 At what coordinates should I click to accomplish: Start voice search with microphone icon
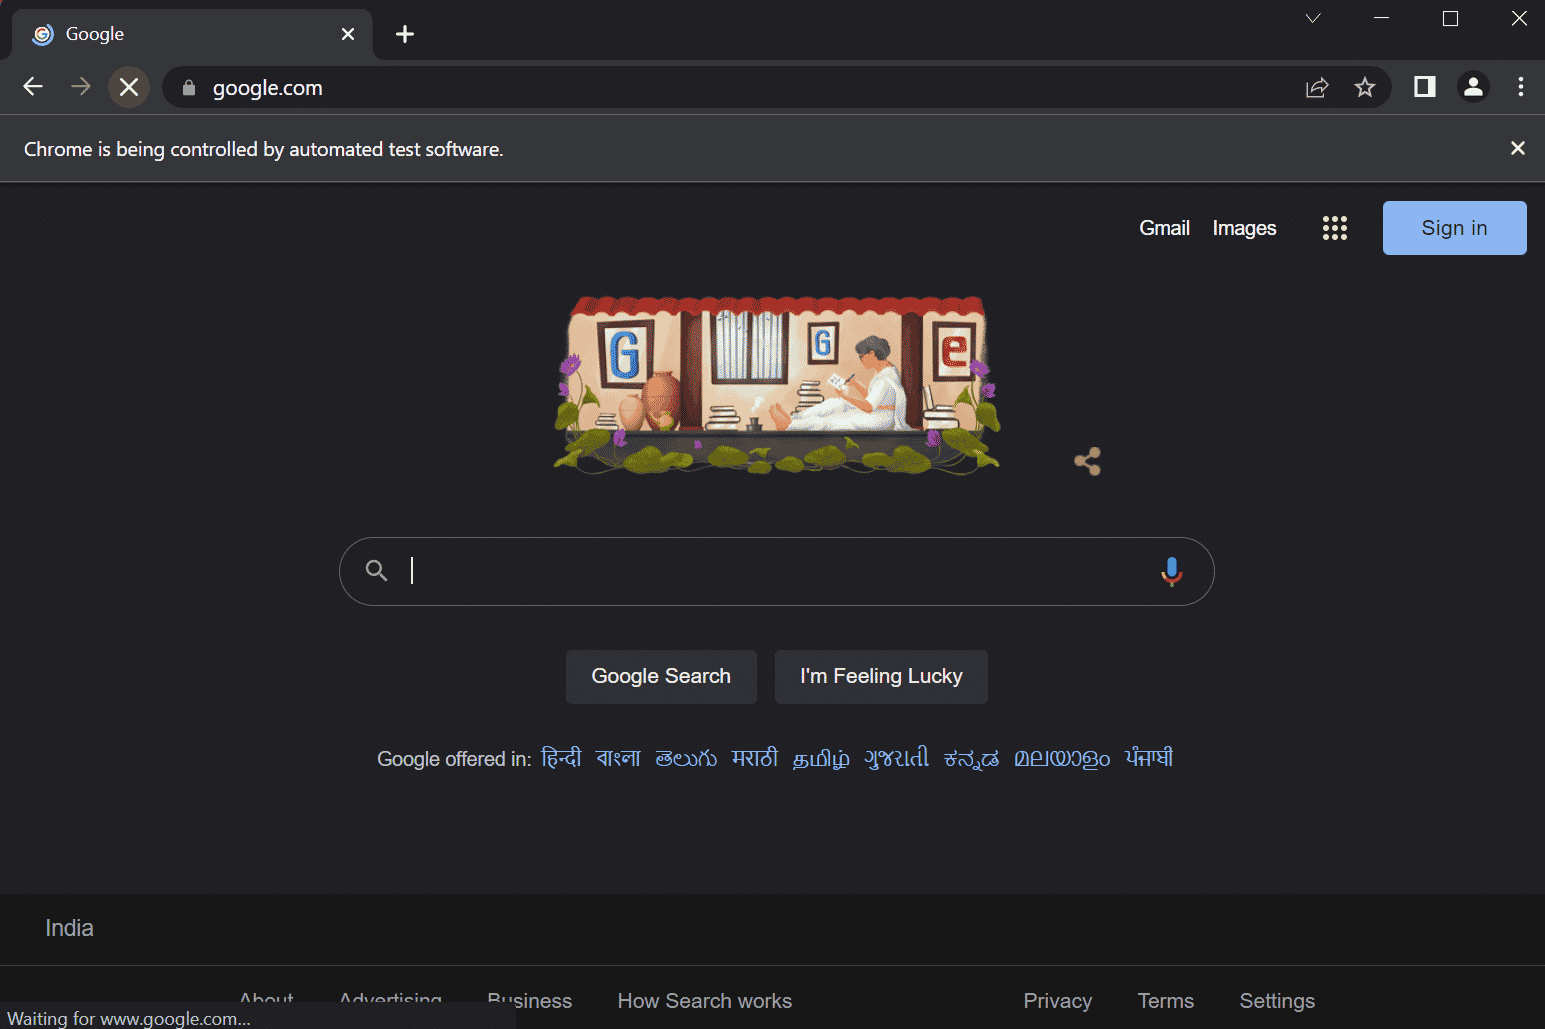pos(1171,571)
